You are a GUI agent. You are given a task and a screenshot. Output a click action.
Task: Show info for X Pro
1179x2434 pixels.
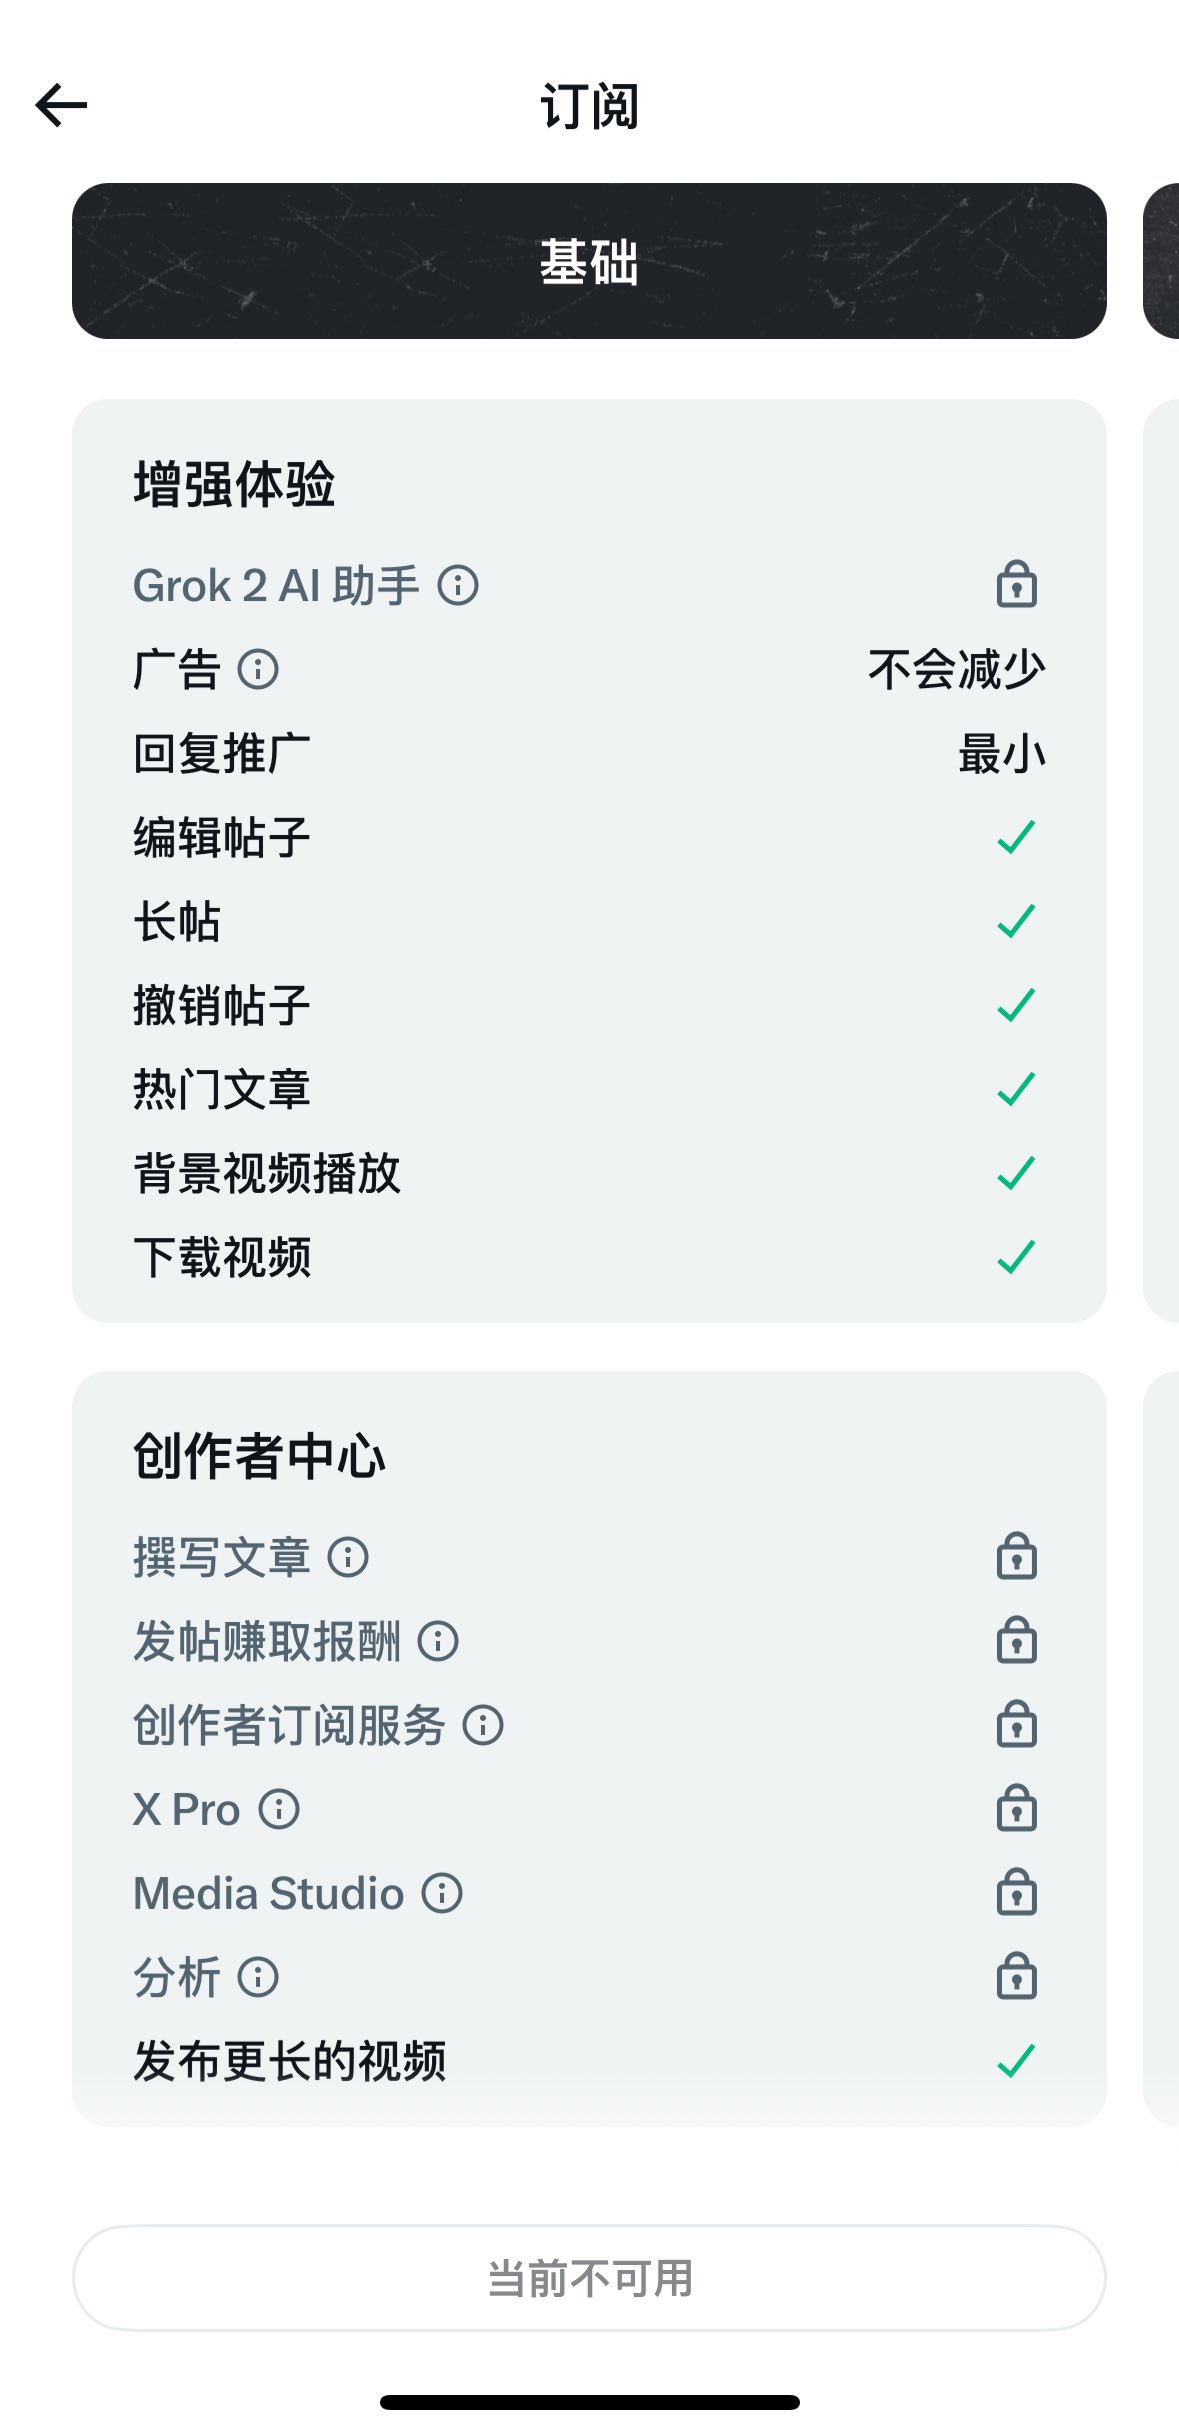pos(279,1809)
